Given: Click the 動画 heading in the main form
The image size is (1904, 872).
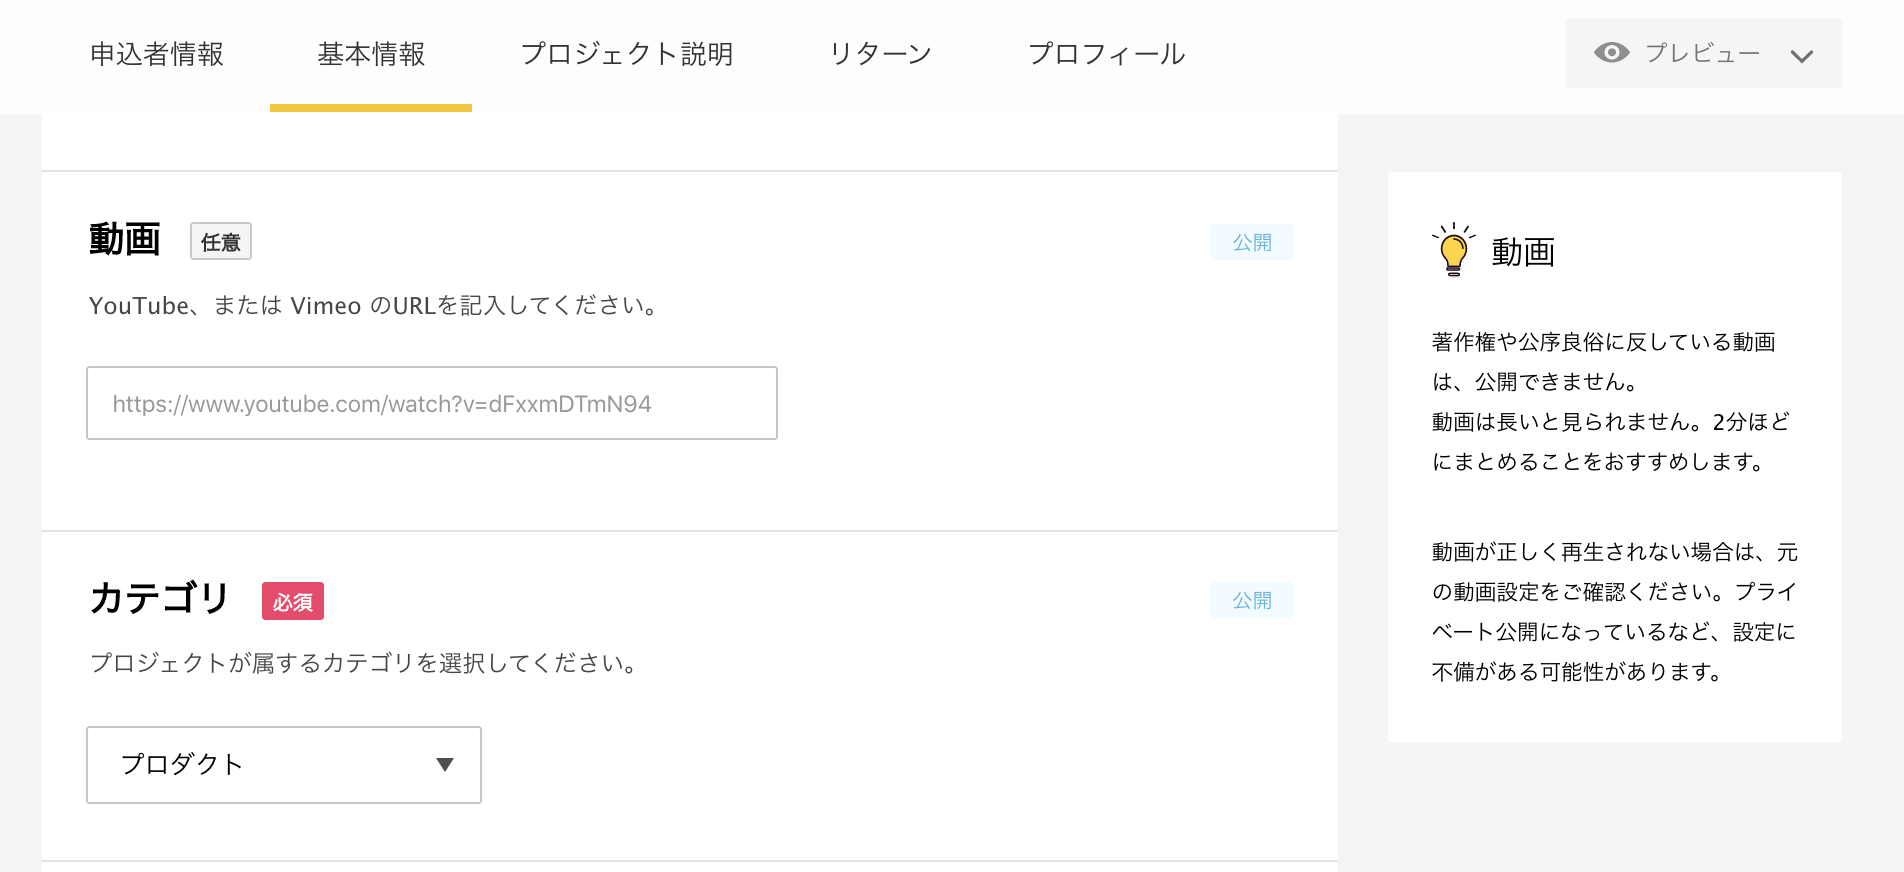Looking at the screenshot, I should [x=125, y=240].
